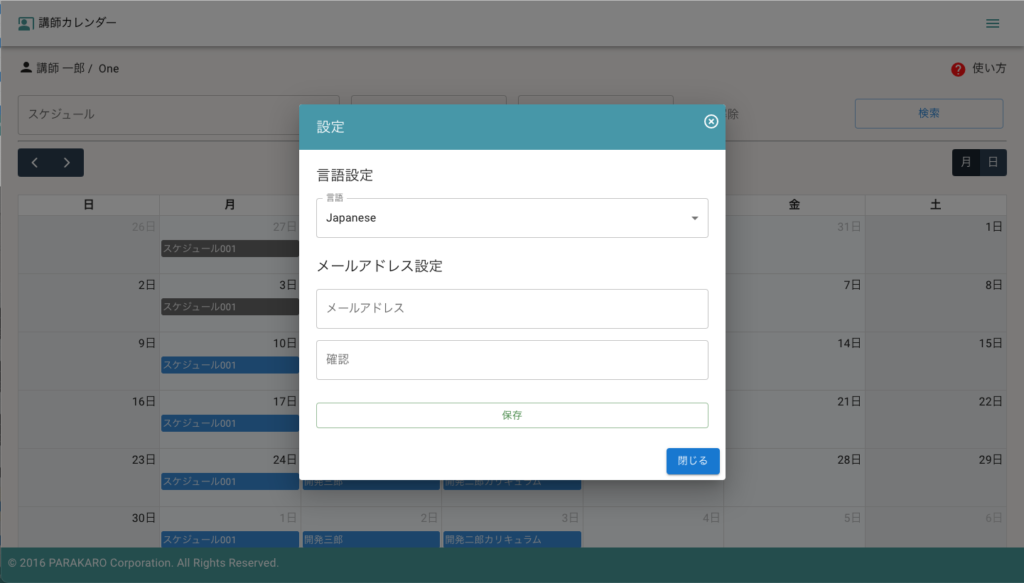Viewport: 1024px width, 583px height.
Task: Click the user profile icon
Action: coord(26,68)
